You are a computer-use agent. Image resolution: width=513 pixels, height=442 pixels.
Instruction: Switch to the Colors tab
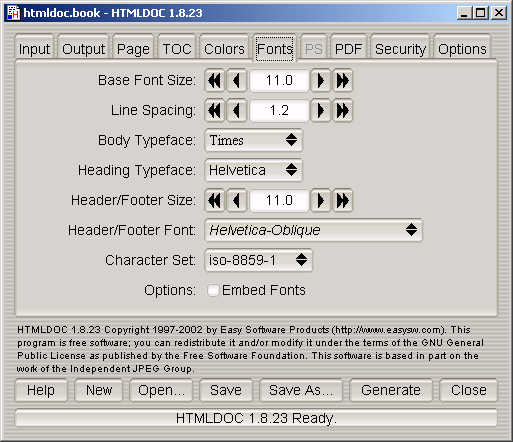click(x=224, y=49)
